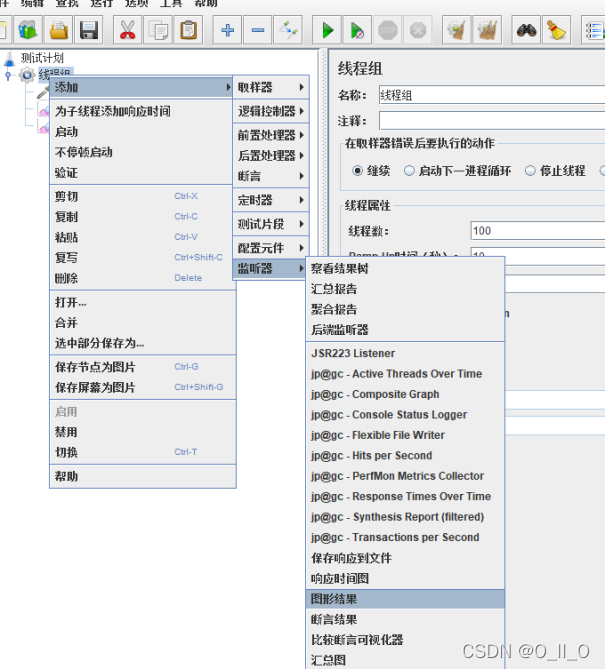The width and height of the screenshot is (605, 670).
Task: Expand all nodes with plus icon
Action: [x=227, y=30]
